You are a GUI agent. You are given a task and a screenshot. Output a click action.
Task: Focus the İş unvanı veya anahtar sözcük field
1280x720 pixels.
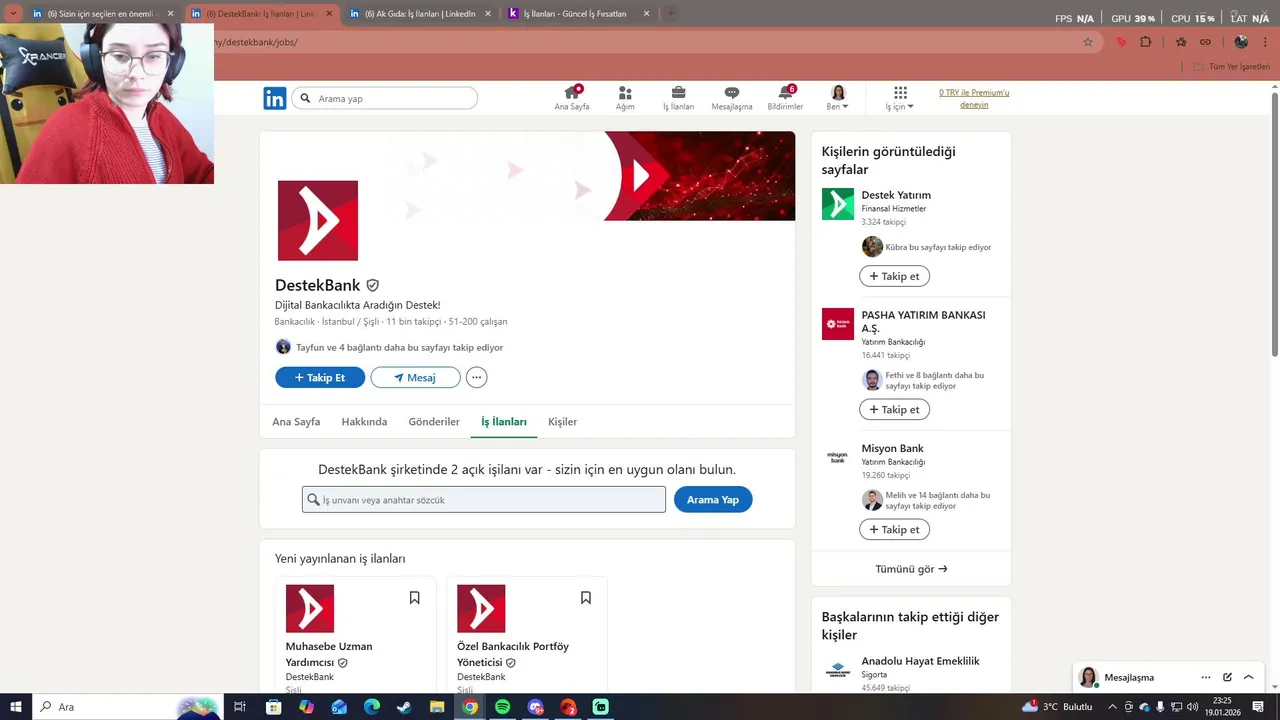(484, 499)
